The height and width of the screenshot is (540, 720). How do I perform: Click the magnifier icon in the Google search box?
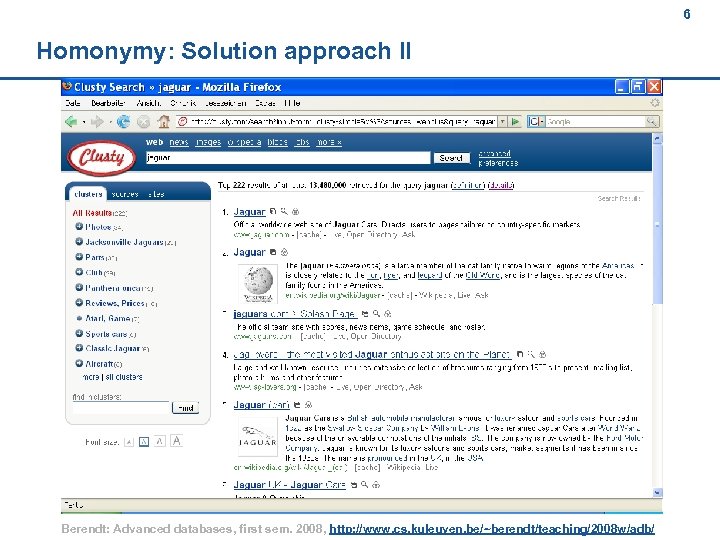pyautogui.click(x=651, y=122)
